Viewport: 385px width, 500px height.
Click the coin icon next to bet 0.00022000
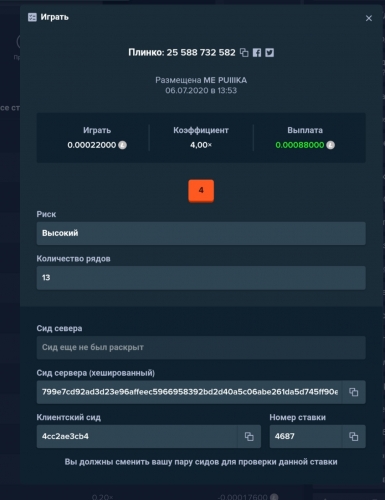pos(122,145)
